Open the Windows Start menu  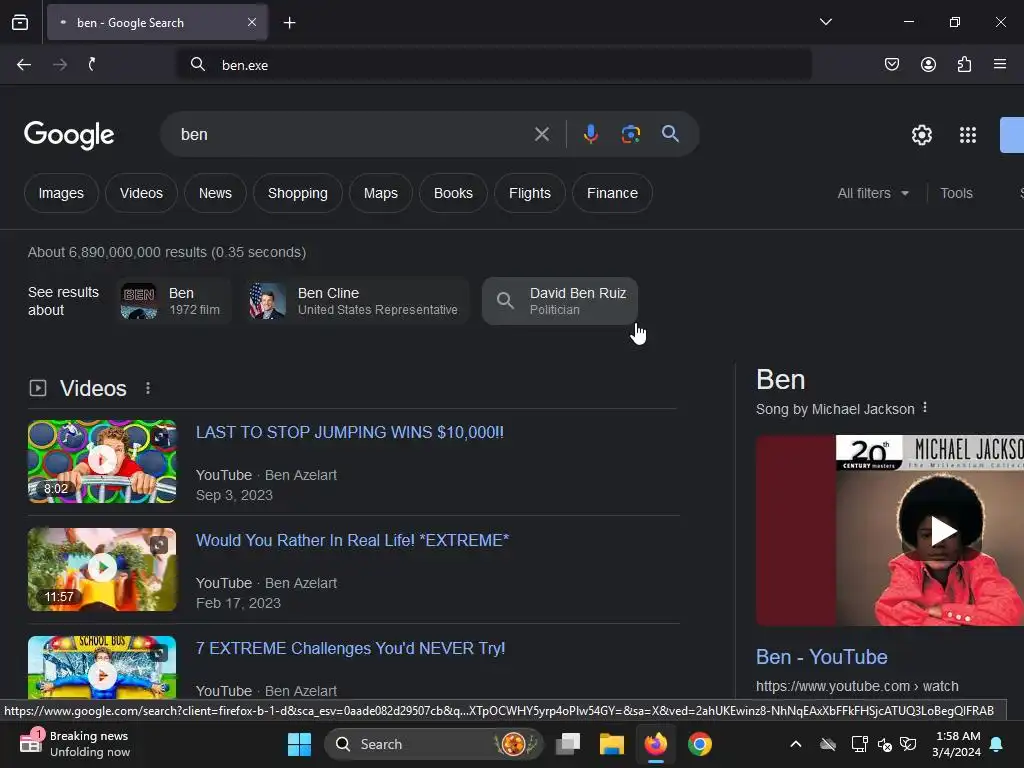pyautogui.click(x=299, y=744)
